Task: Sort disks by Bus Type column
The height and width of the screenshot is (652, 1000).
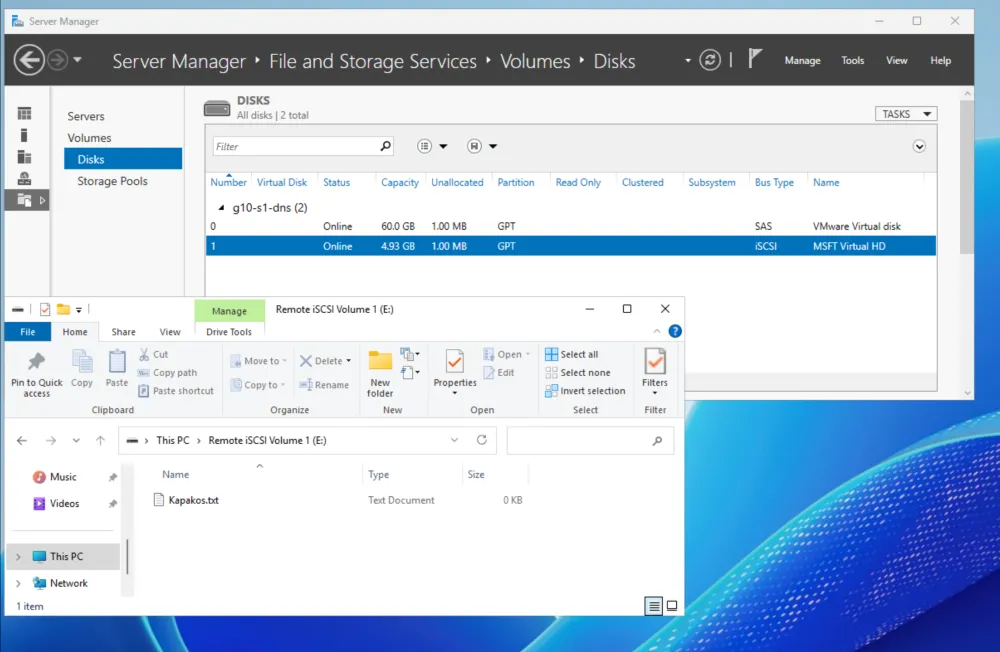Action: click(774, 182)
